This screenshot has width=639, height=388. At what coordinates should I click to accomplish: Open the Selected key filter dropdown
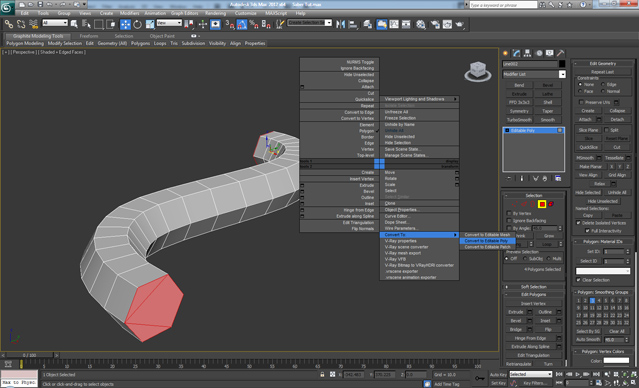[531, 374]
